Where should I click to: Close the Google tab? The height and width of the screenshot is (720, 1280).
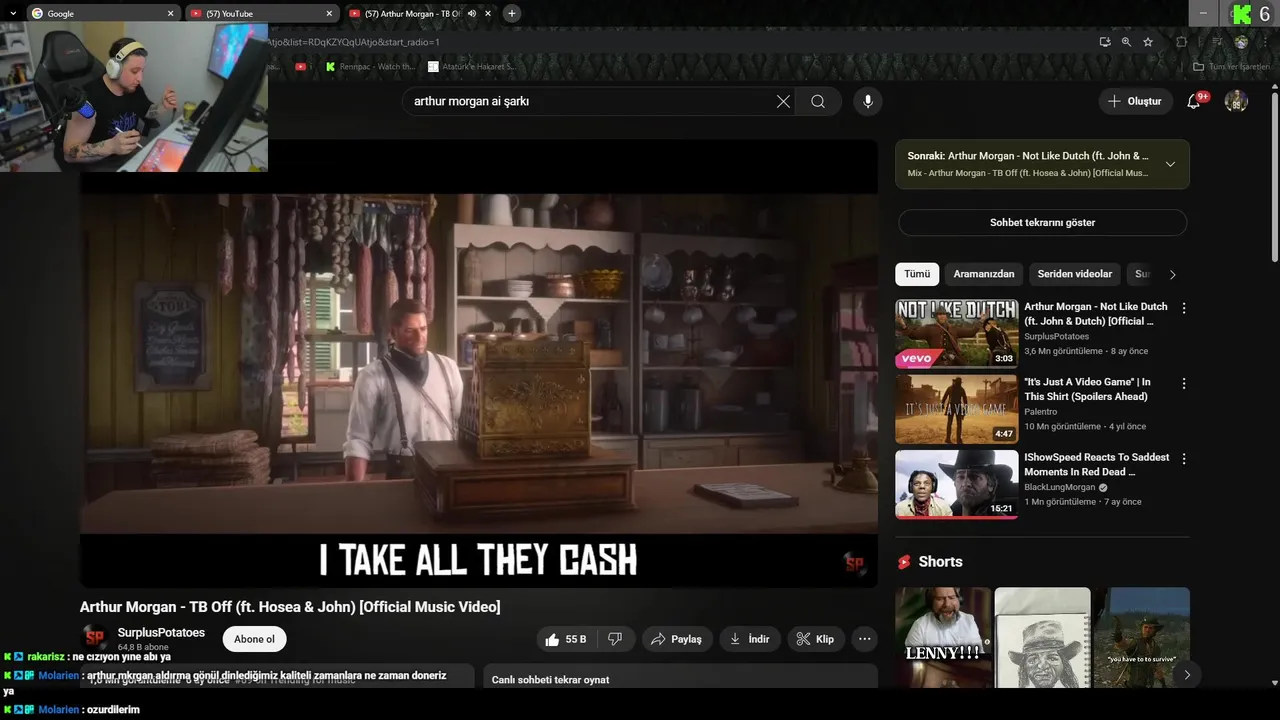point(170,14)
